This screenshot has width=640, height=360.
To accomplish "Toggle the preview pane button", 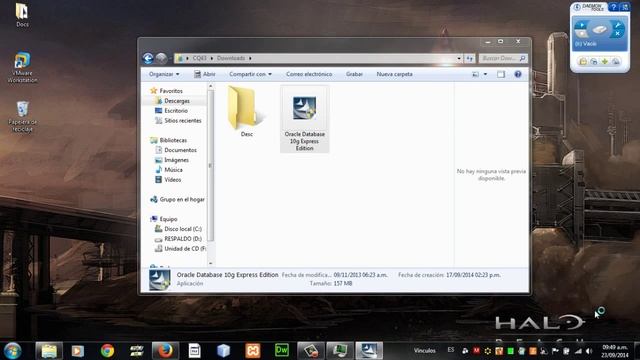I will 501,74.
